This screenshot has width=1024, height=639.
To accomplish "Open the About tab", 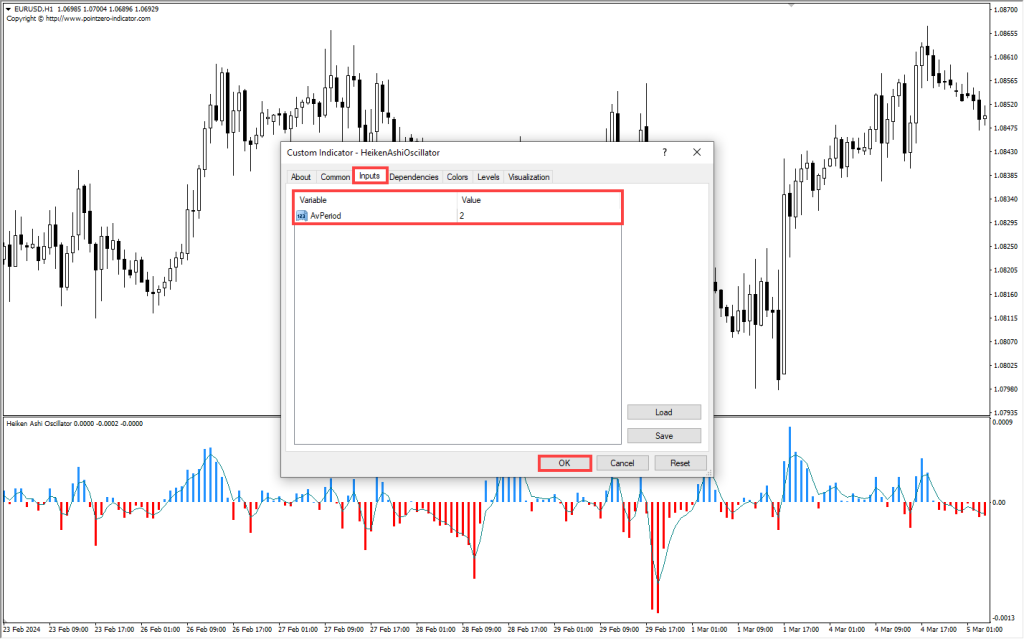I will [300, 177].
